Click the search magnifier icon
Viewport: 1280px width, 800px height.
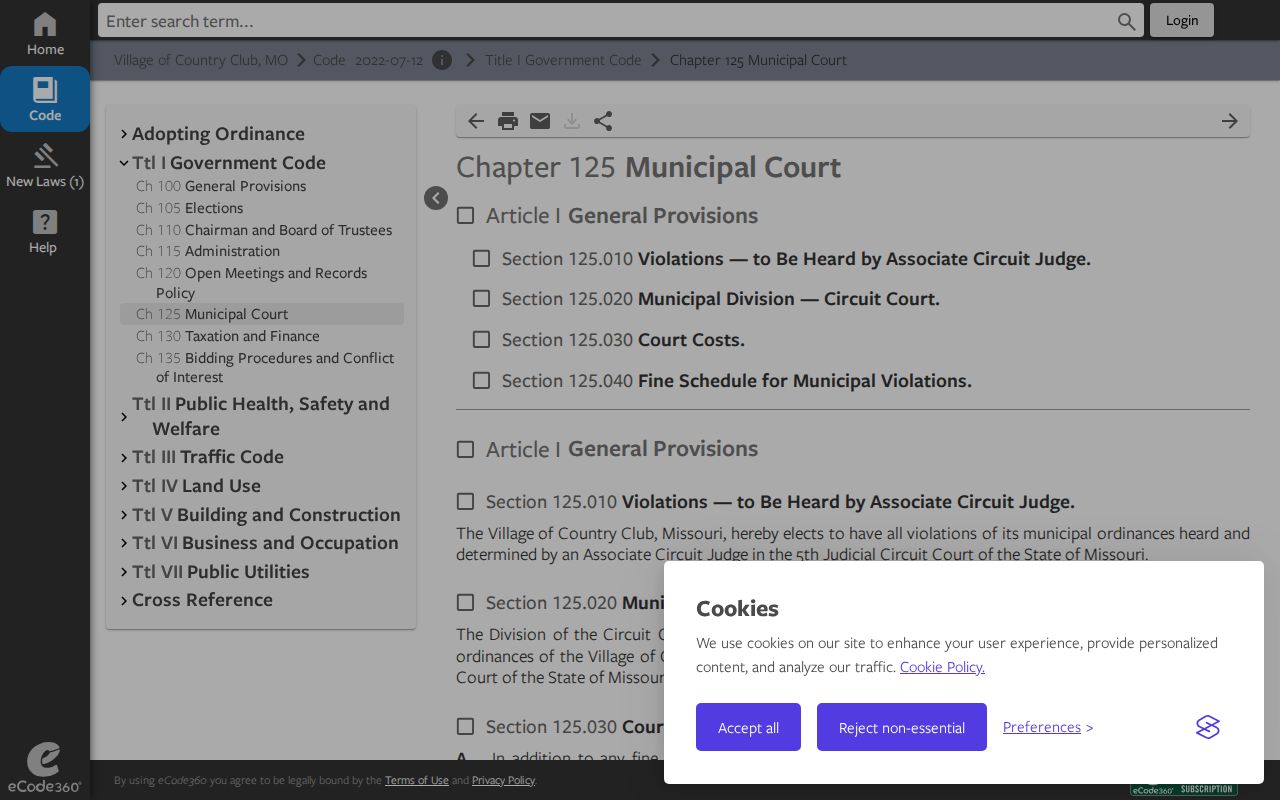[x=1127, y=21]
